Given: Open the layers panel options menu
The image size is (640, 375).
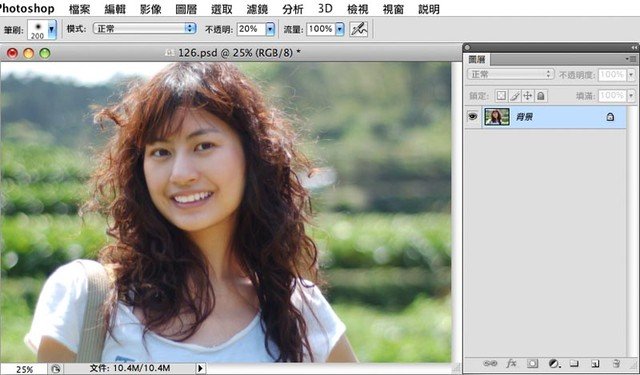Looking at the screenshot, I should point(631,59).
